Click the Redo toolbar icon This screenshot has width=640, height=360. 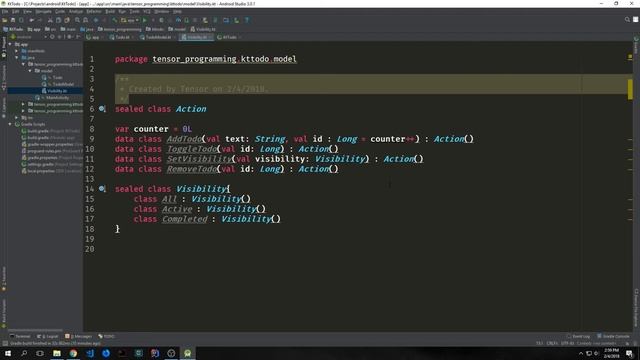pyautogui.click(x=40, y=20)
